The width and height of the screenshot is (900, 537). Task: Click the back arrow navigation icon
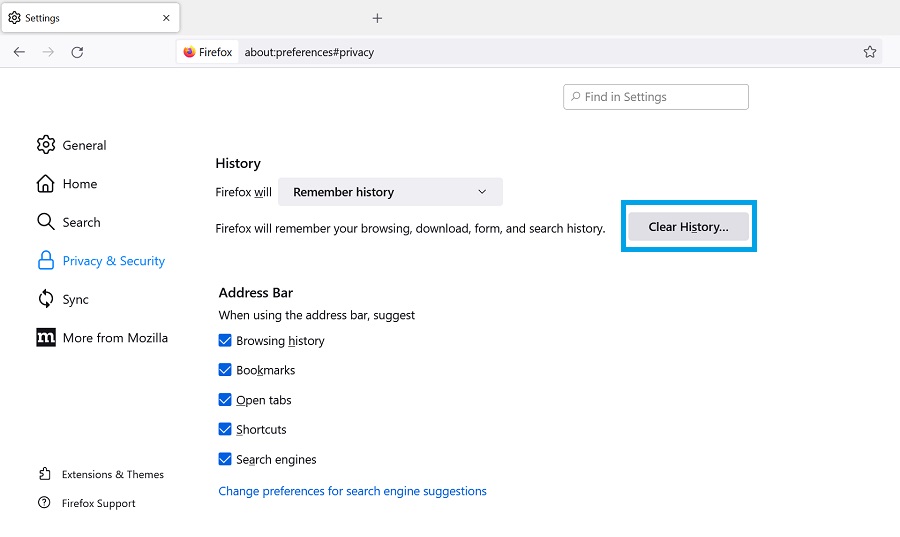click(x=19, y=52)
